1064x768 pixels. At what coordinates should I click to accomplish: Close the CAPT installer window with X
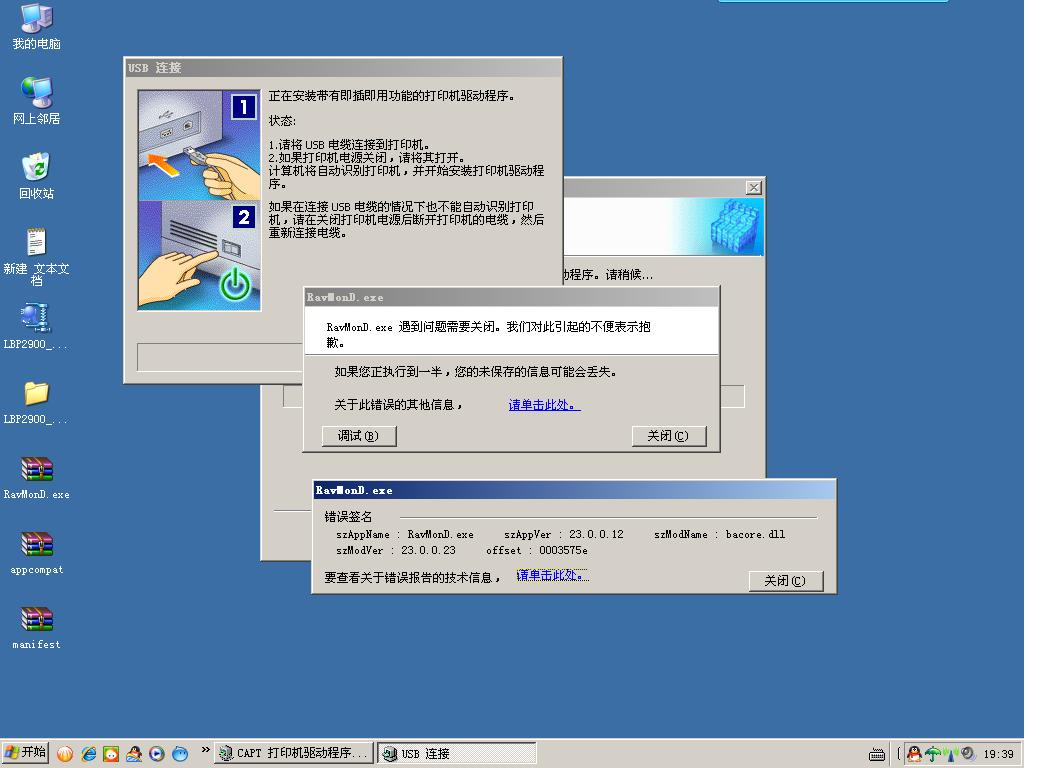click(753, 187)
